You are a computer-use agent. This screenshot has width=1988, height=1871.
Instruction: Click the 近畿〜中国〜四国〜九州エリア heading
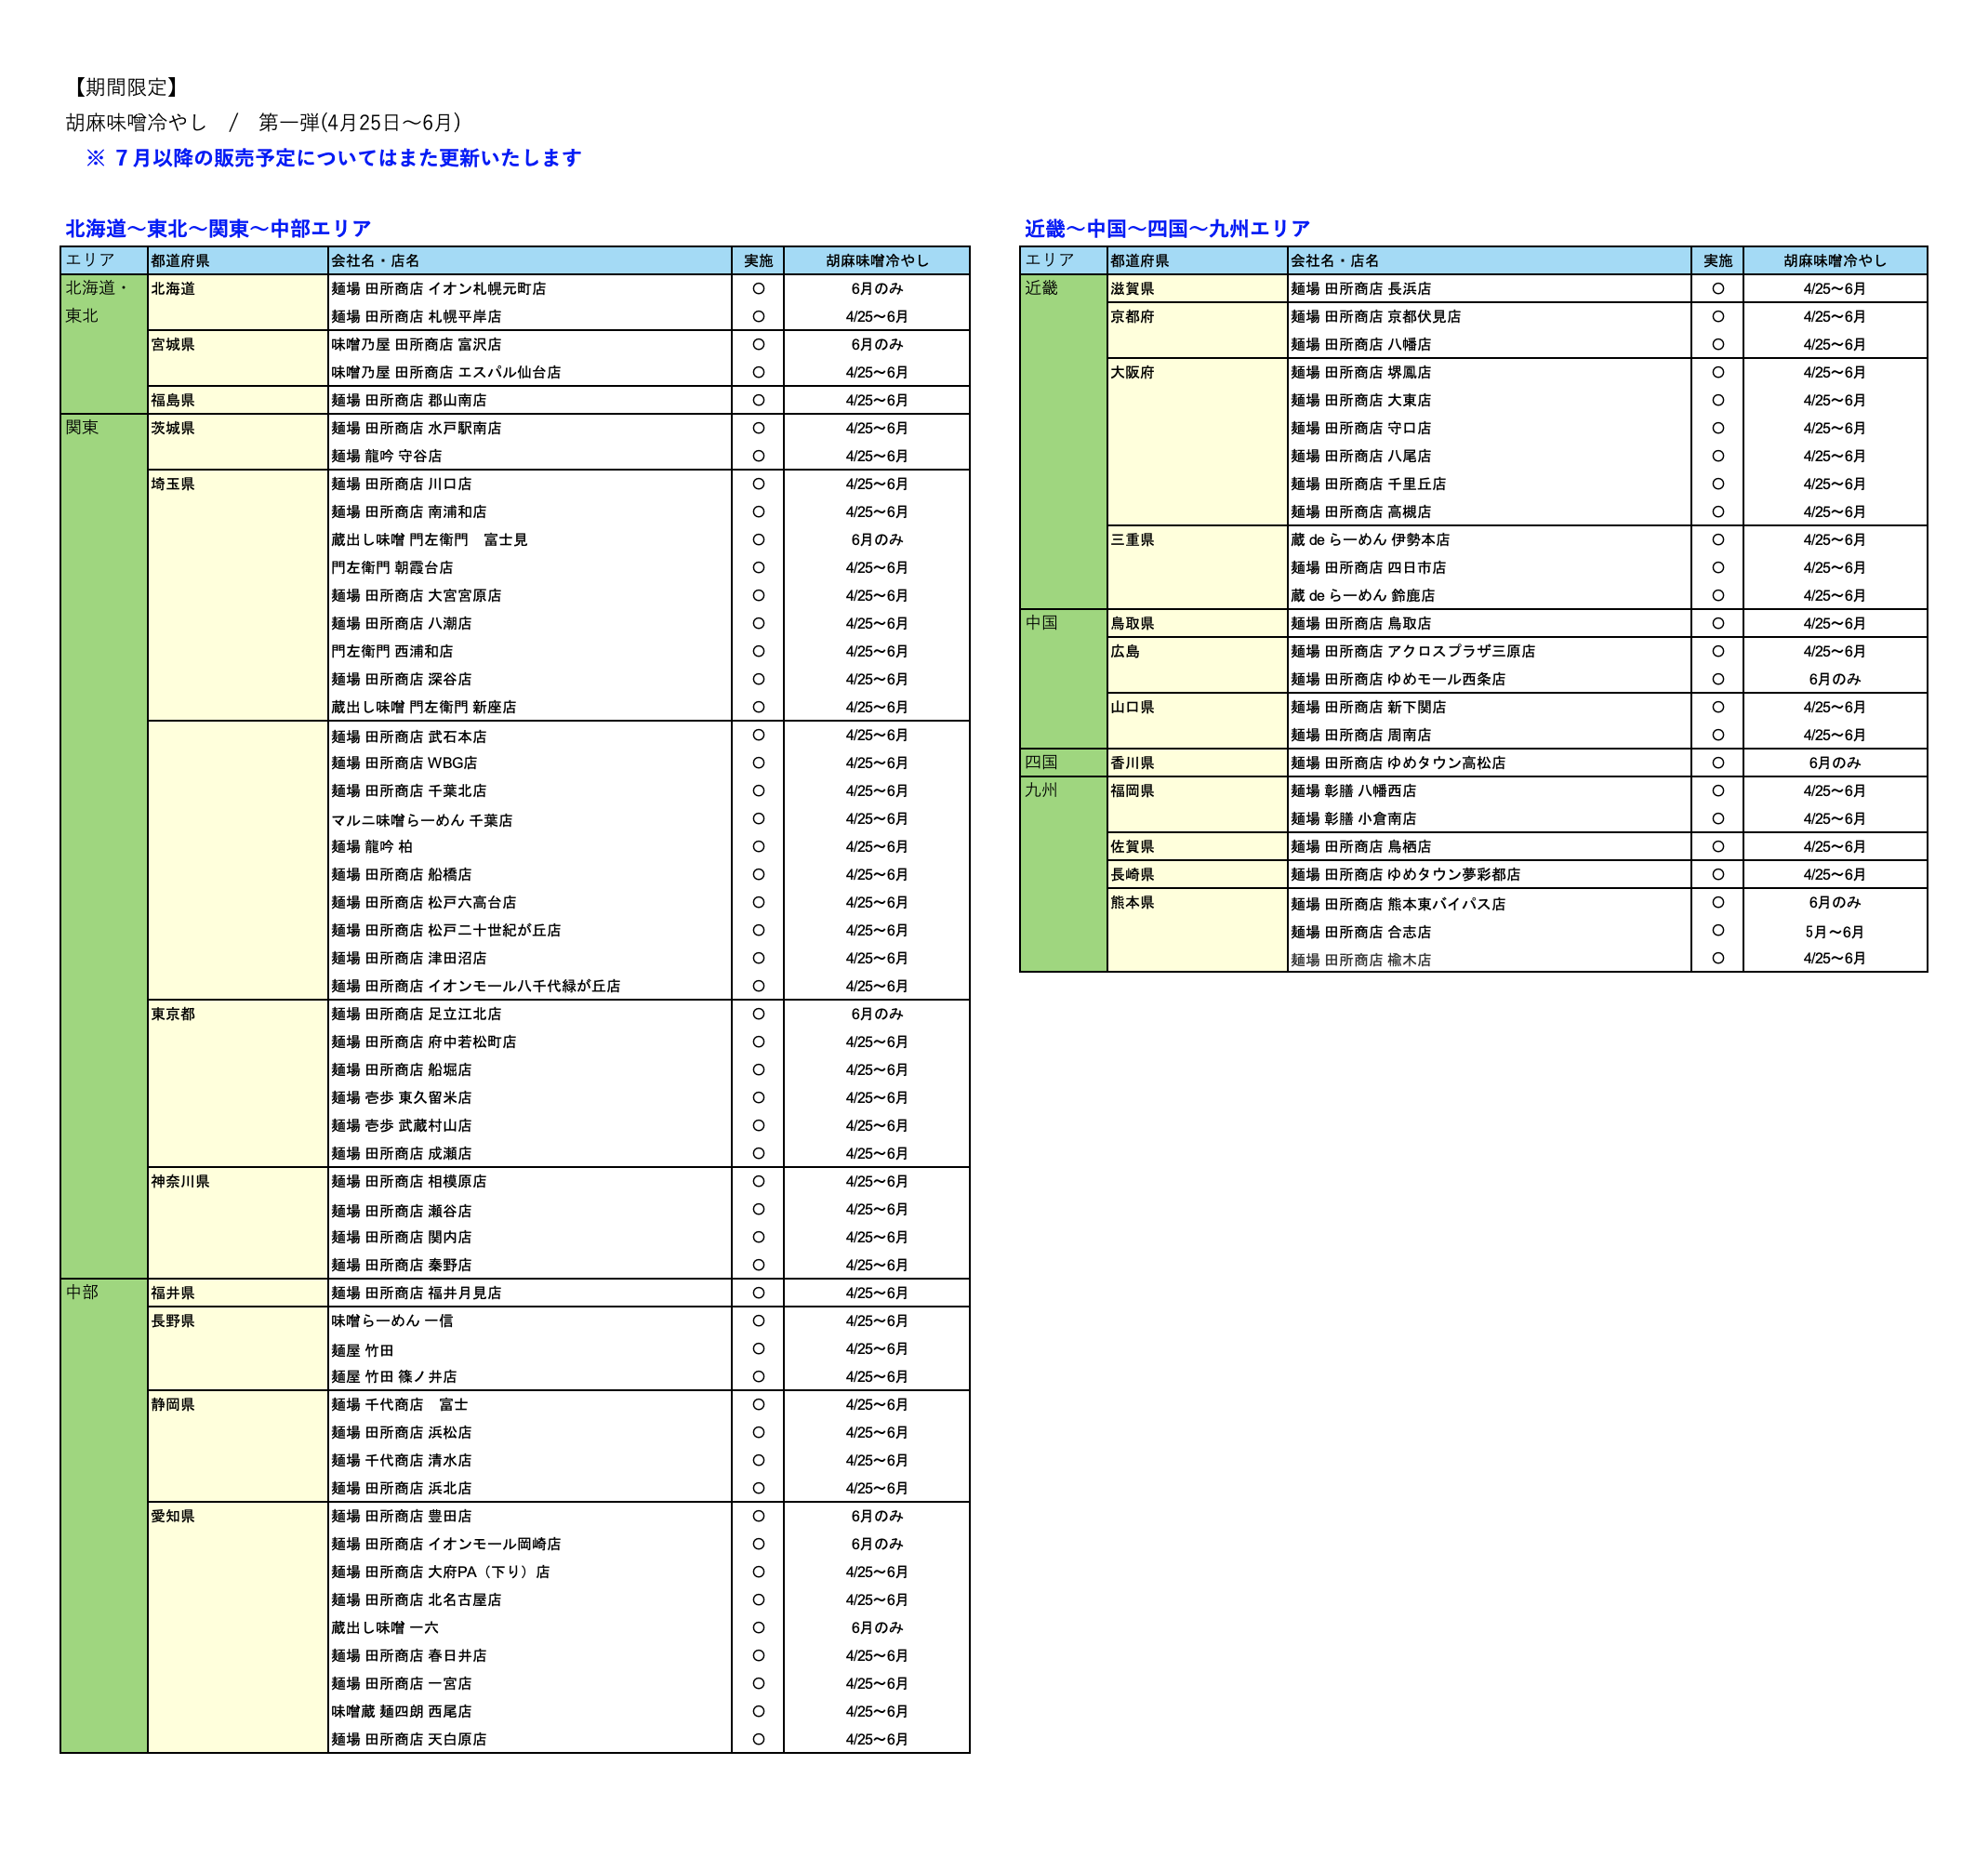(1167, 228)
